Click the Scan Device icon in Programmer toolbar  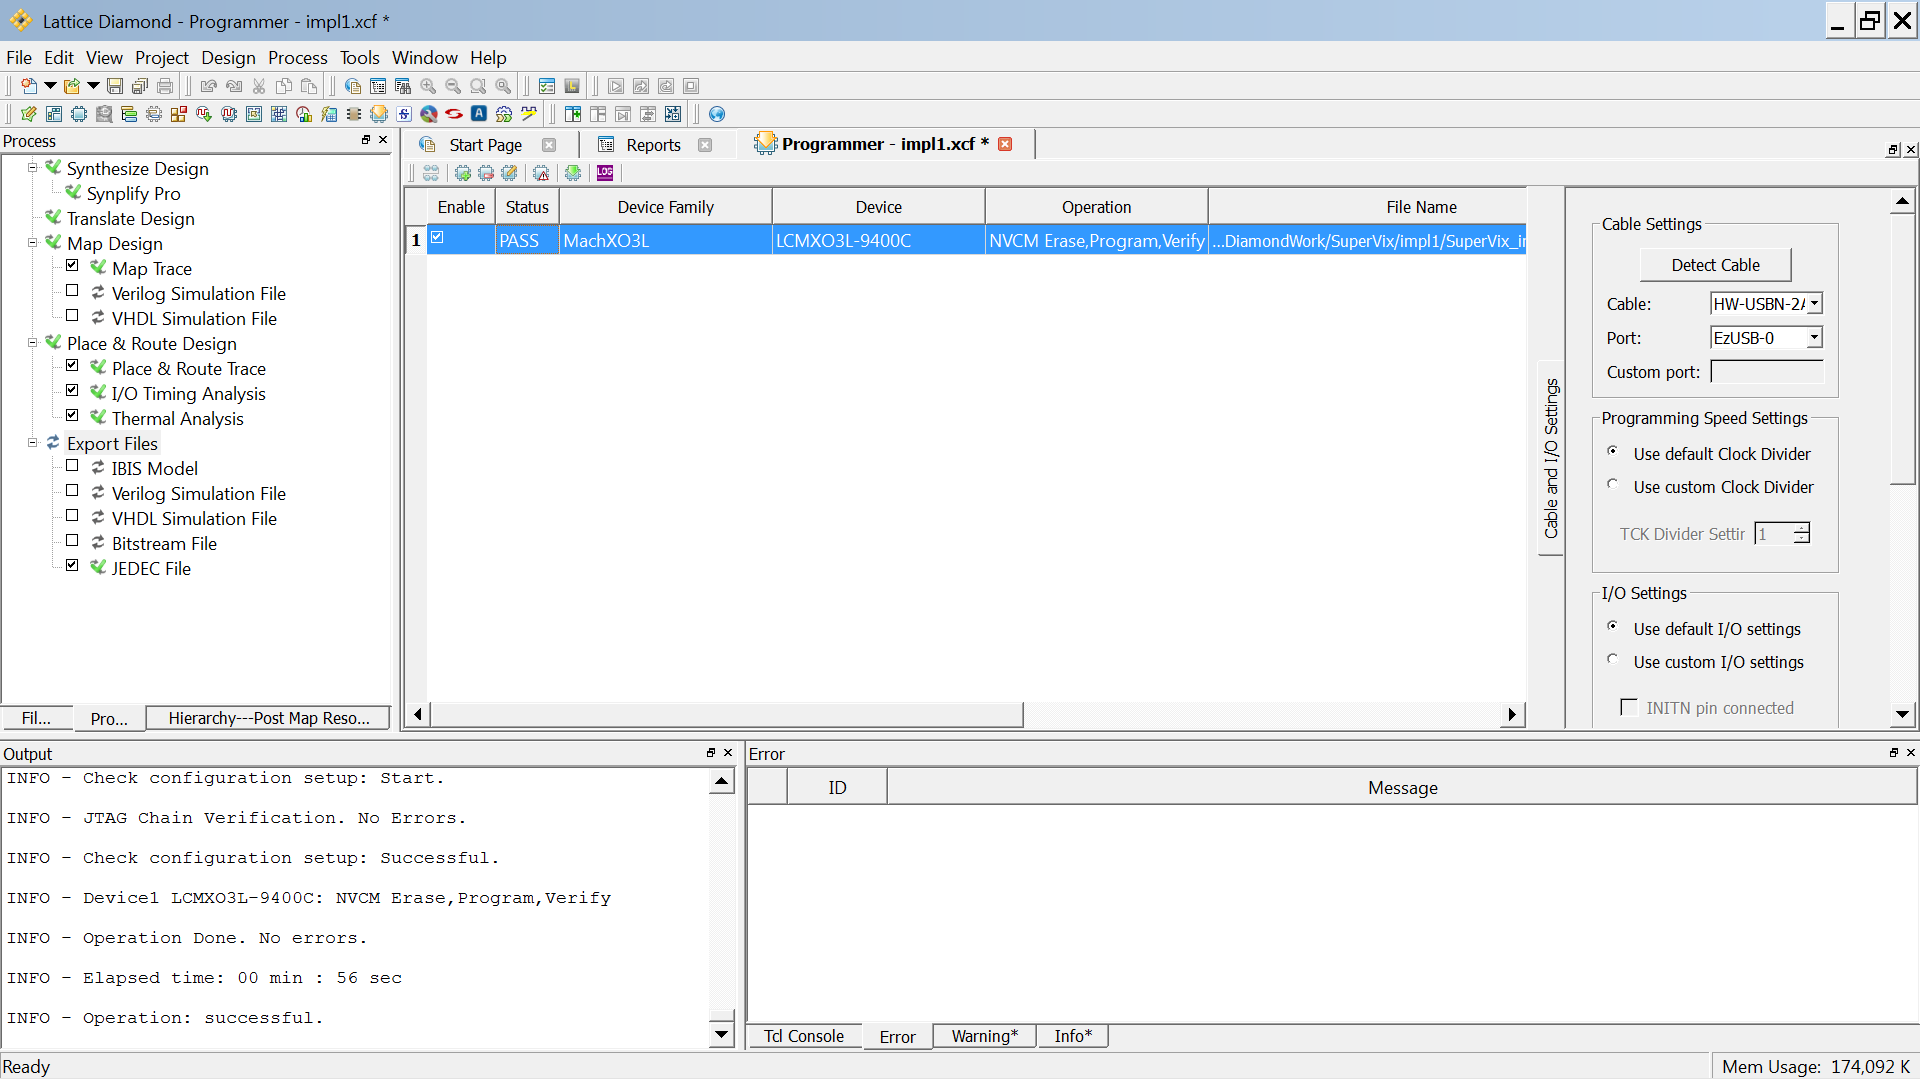pyautogui.click(x=431, y=173)
